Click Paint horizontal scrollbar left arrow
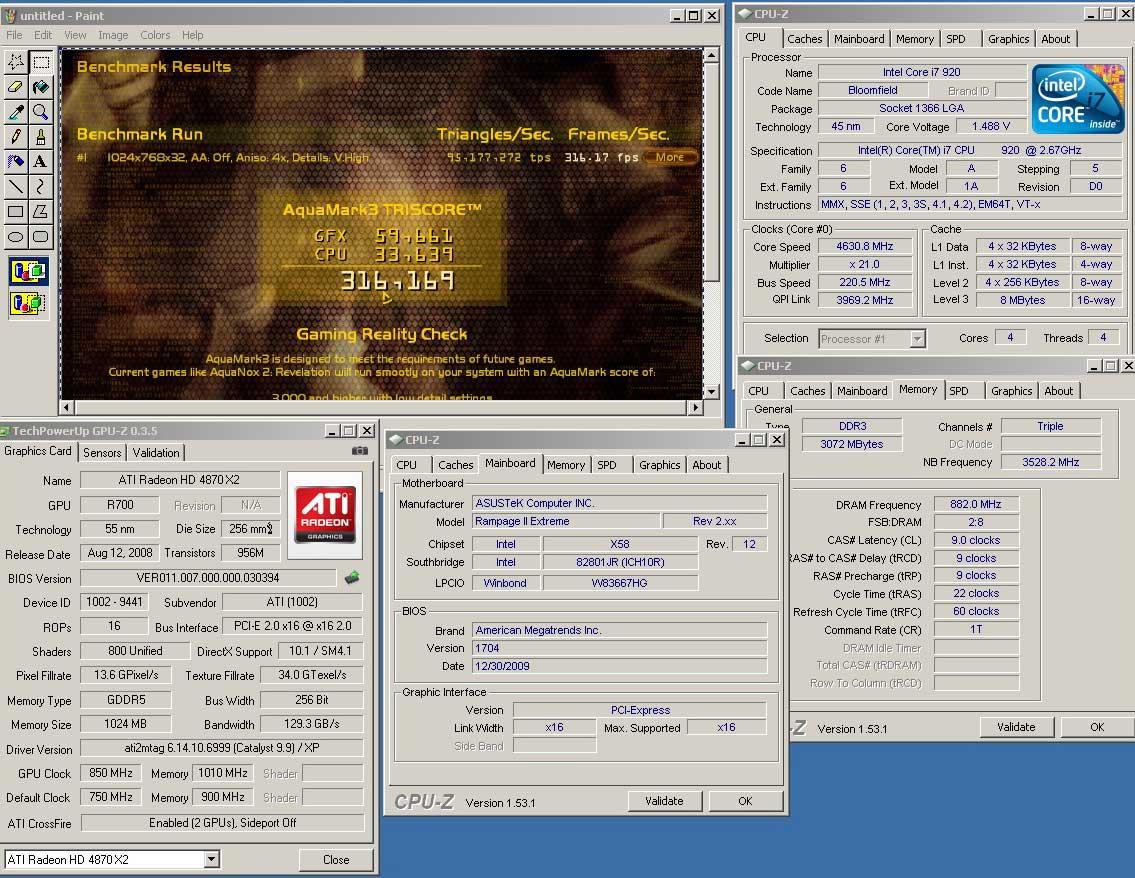 (67, 408)
